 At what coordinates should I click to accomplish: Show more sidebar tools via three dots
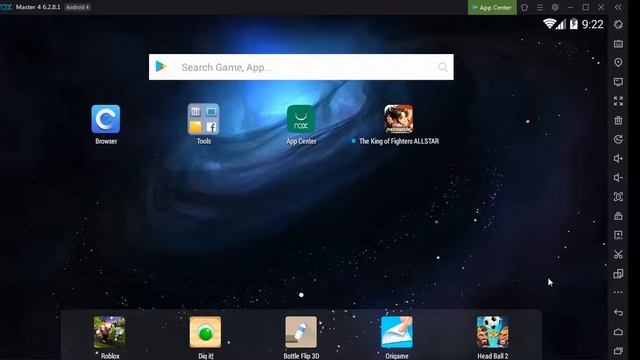618,292
